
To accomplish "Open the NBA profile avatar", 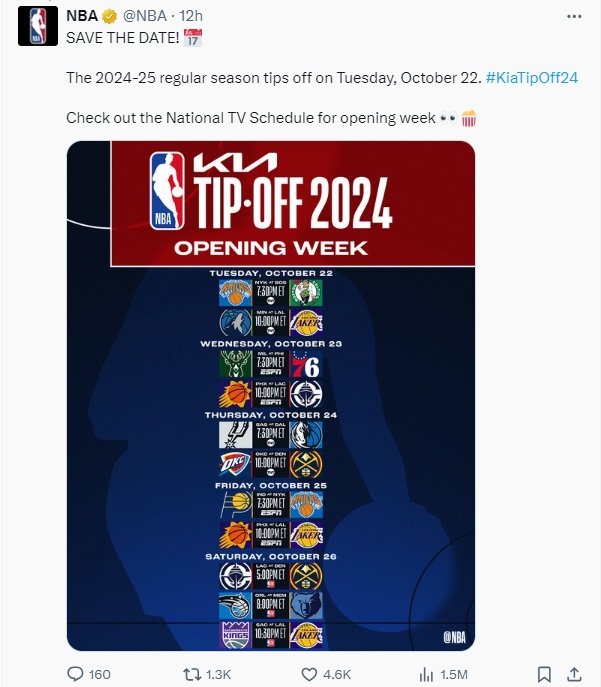I will [38, 26].
